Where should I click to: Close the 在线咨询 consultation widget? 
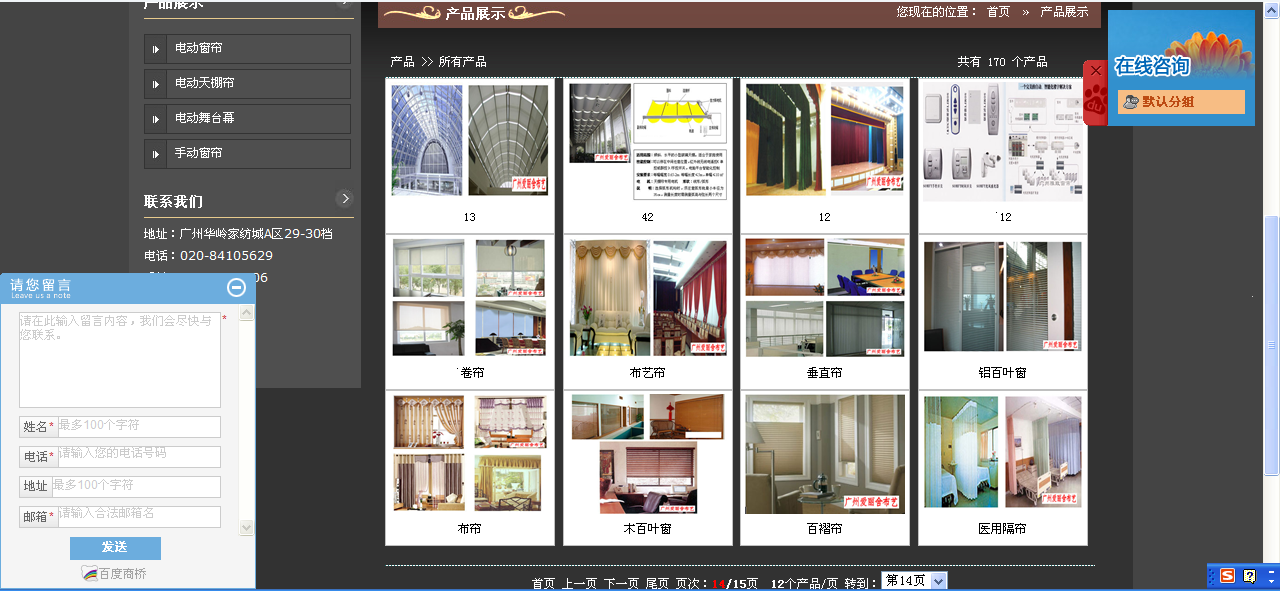tap(1095, 71)
